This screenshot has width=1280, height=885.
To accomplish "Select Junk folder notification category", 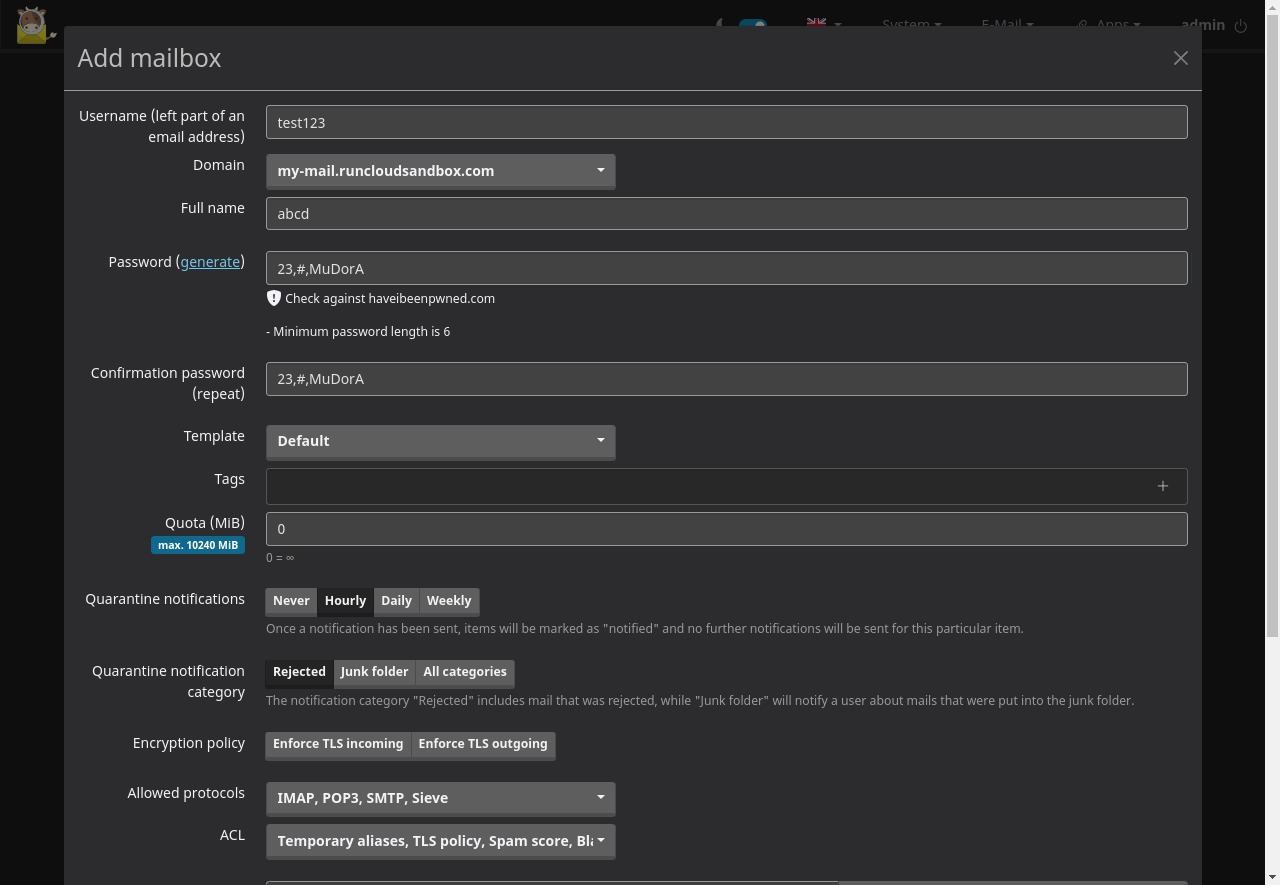I will [x=374, y=672].
